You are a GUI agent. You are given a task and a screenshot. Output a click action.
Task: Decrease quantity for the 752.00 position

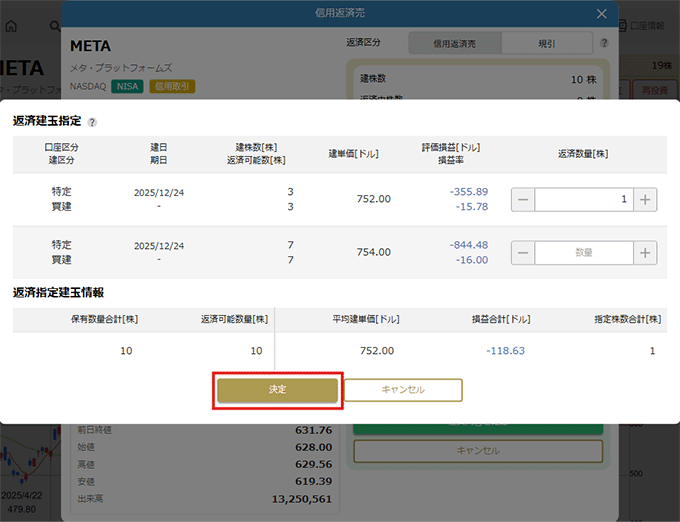tap(523, 199)
